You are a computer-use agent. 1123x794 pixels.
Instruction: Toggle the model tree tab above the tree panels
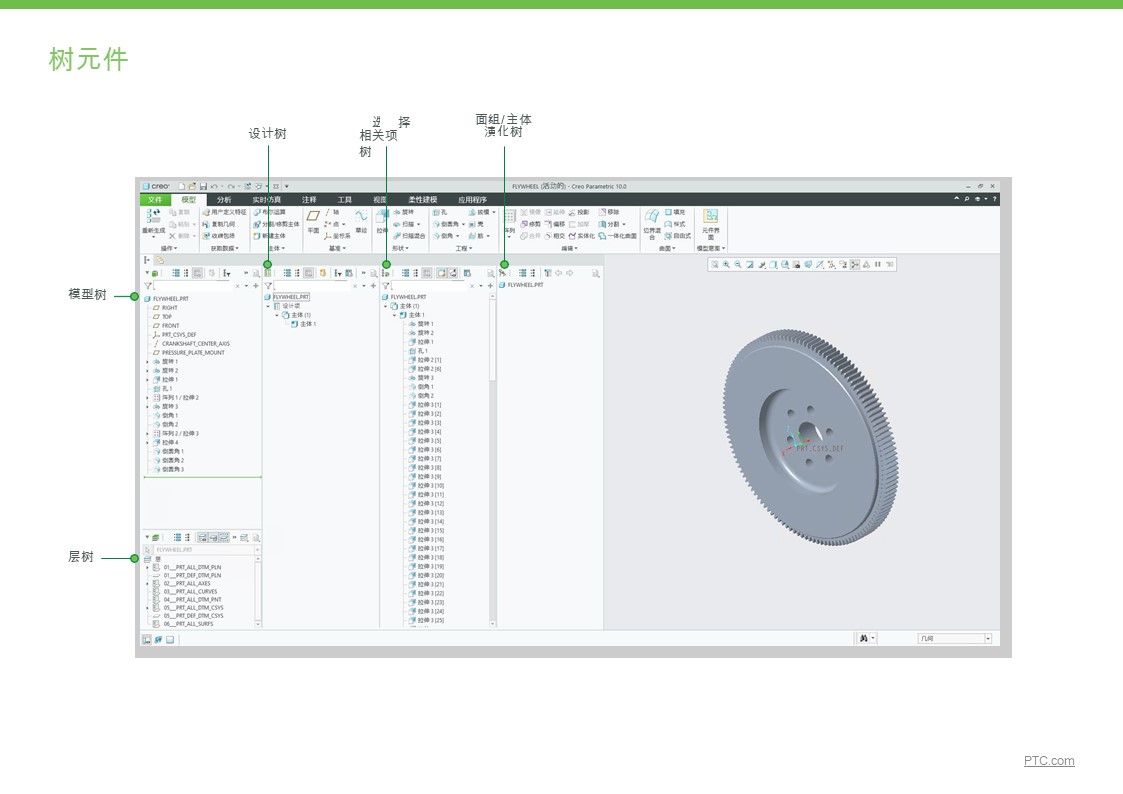[147, 260]
